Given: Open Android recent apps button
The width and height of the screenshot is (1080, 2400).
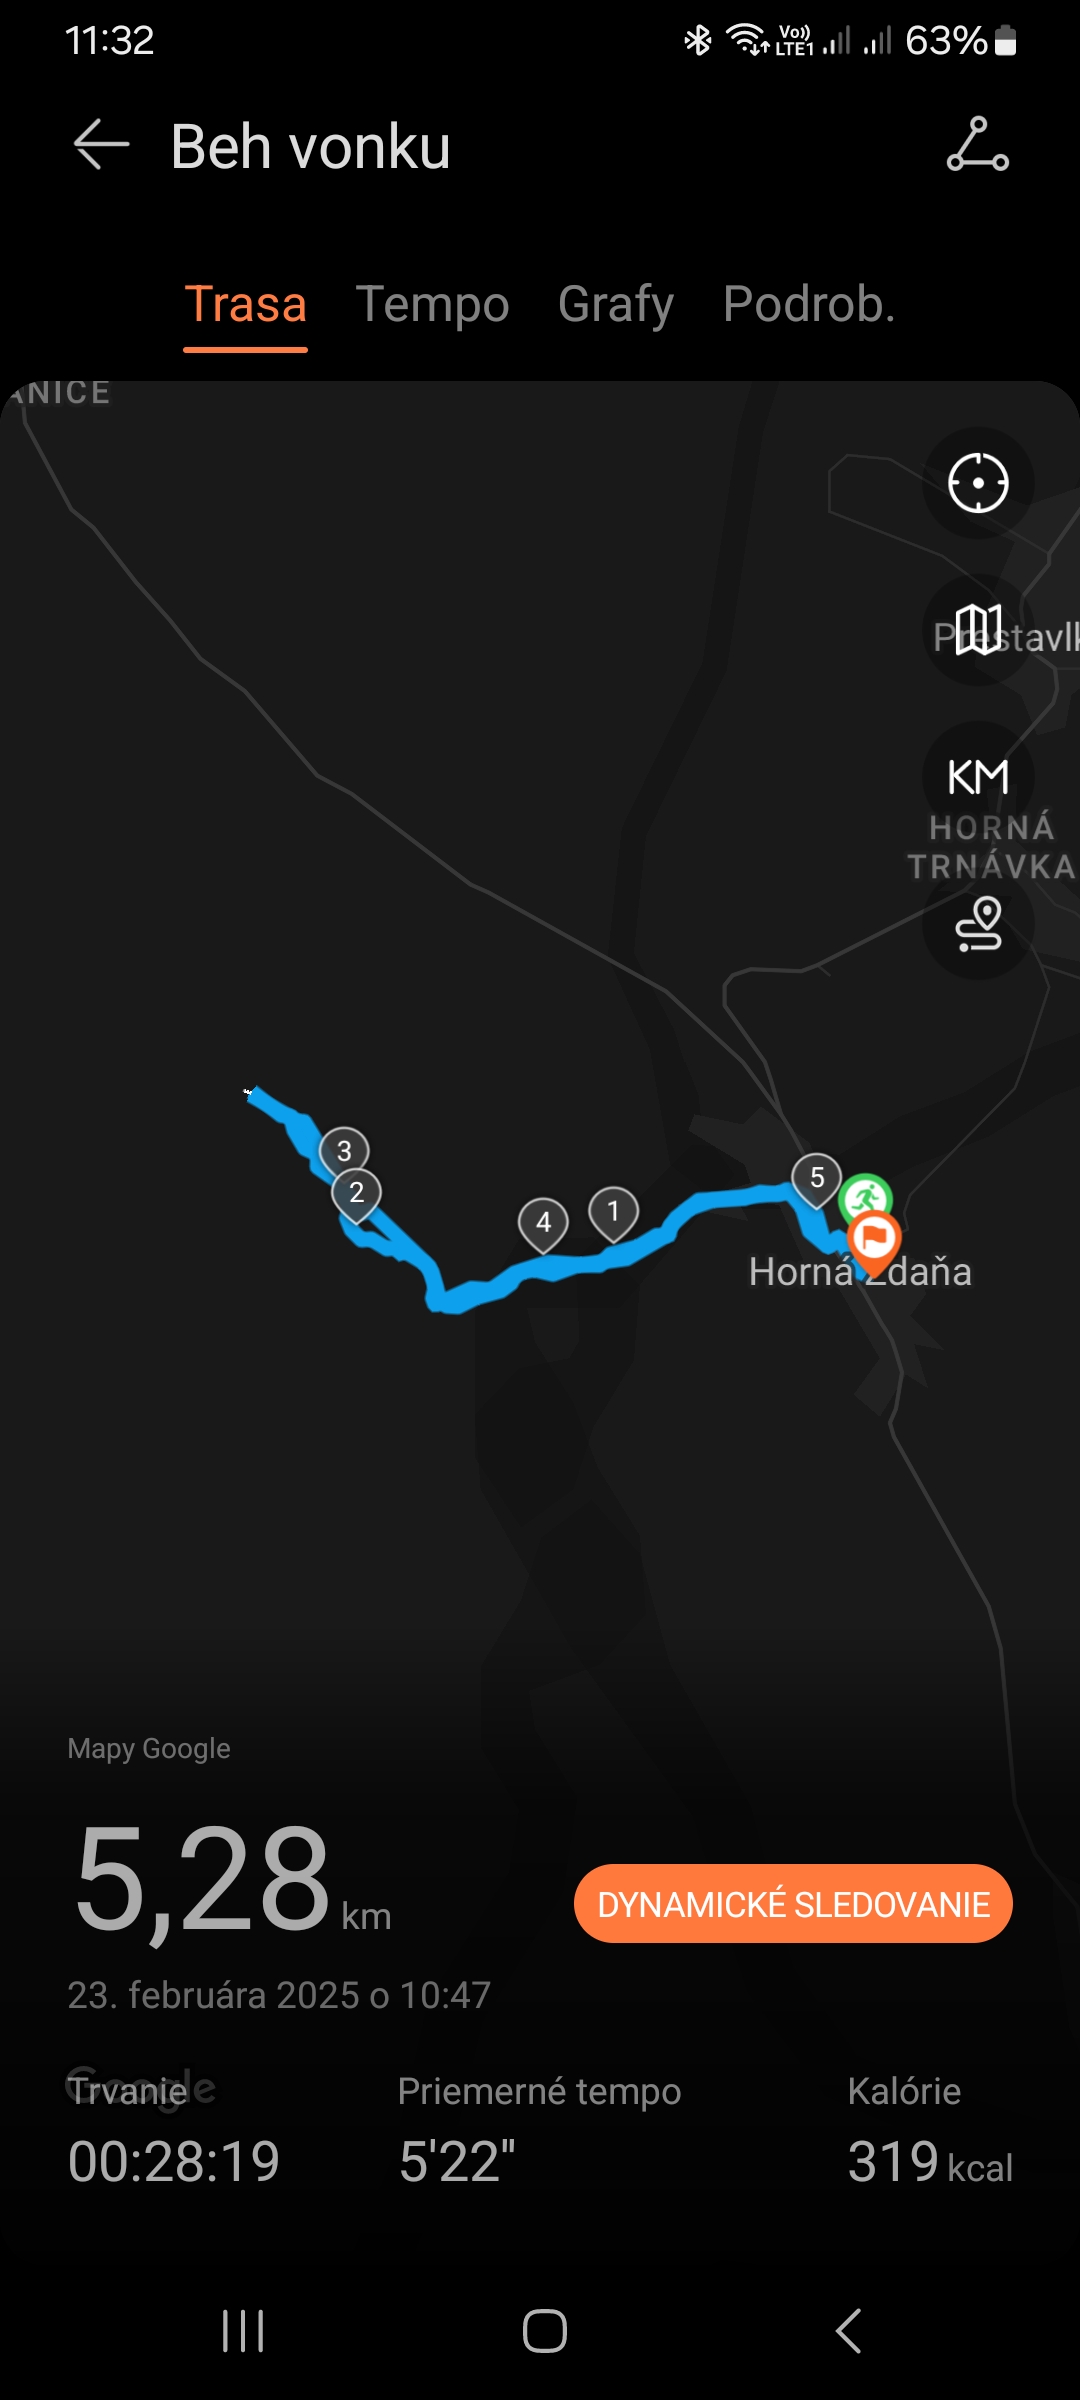Looking at the screenshot, I should [x=243, y=2331].
